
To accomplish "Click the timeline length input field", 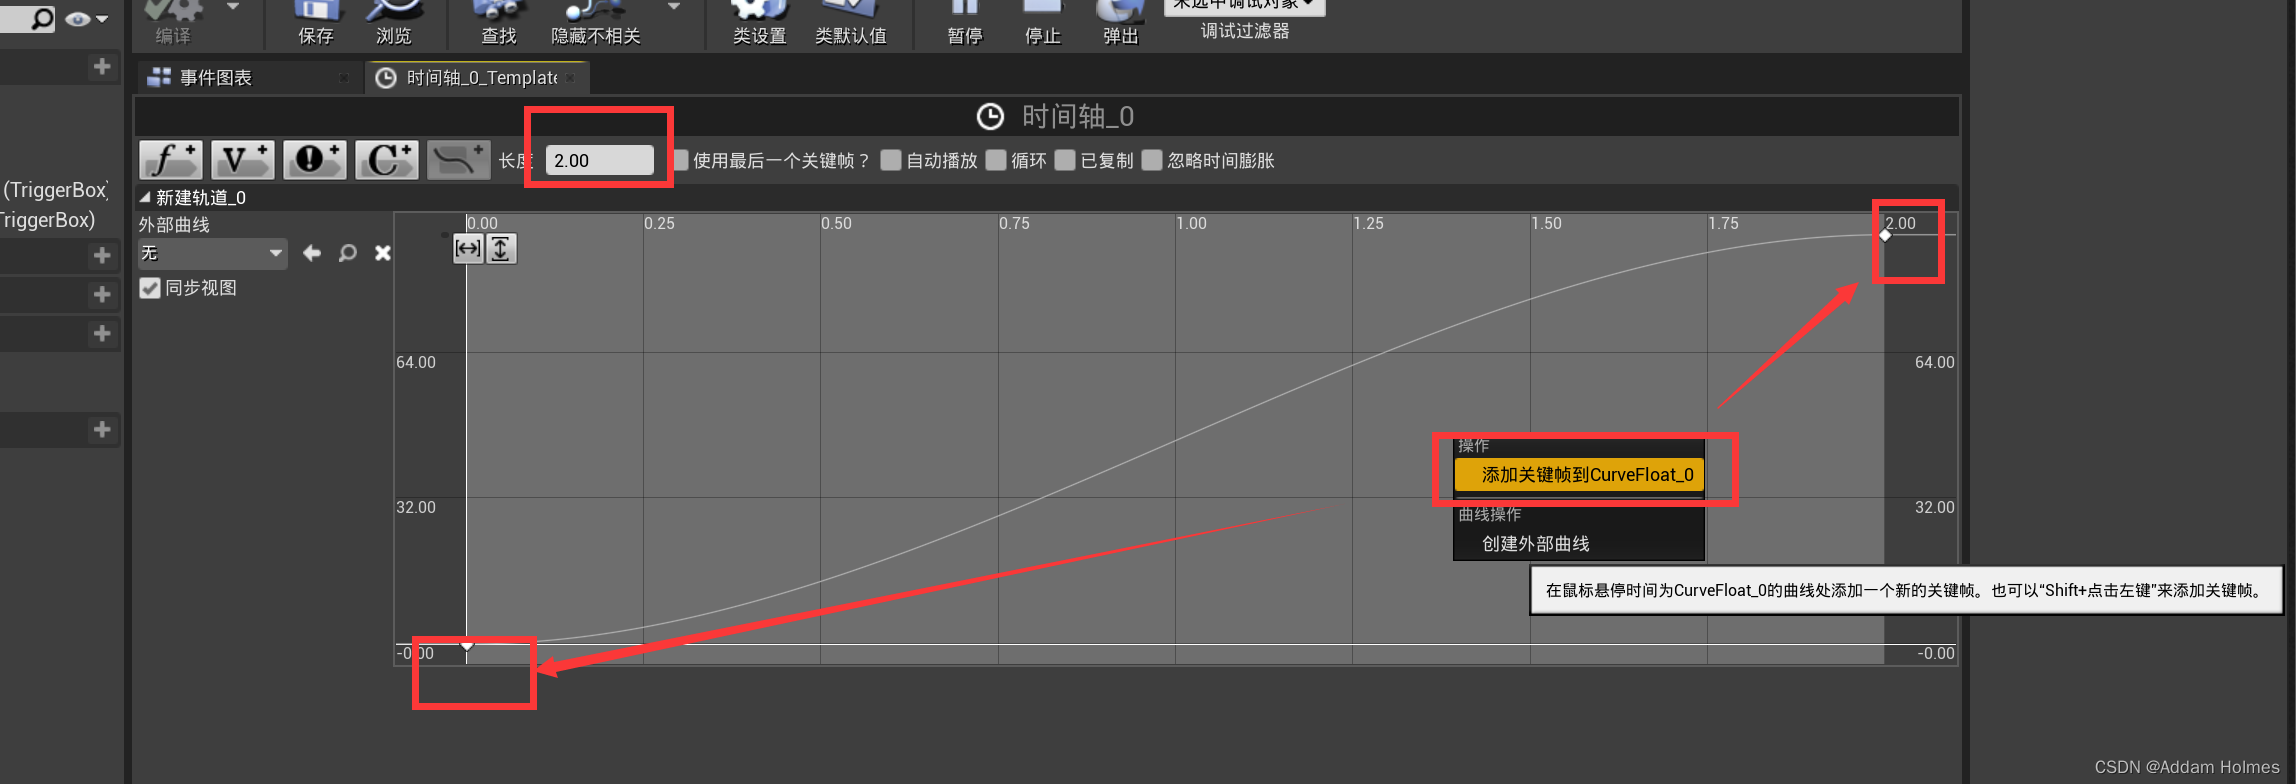I will (600, 160).
